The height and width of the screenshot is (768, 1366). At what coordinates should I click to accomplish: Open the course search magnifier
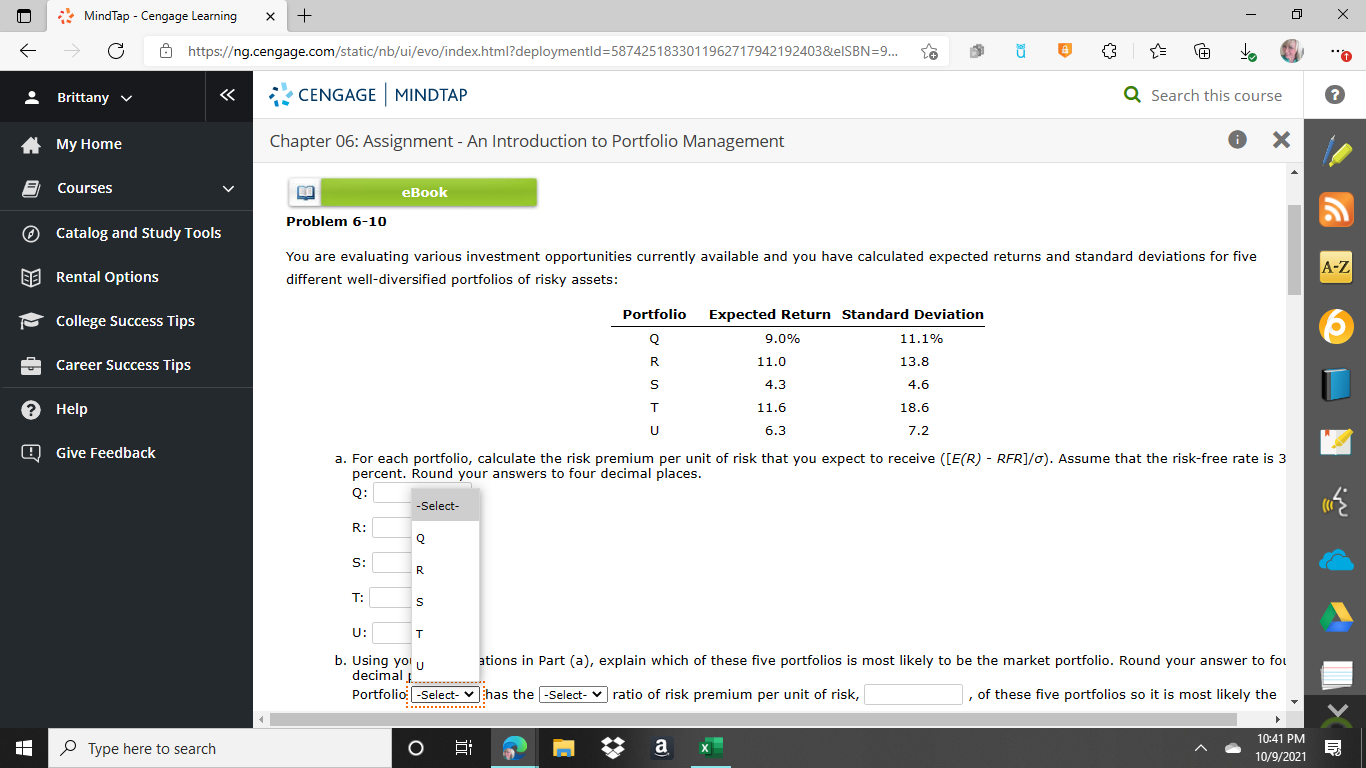point(1131,95)
